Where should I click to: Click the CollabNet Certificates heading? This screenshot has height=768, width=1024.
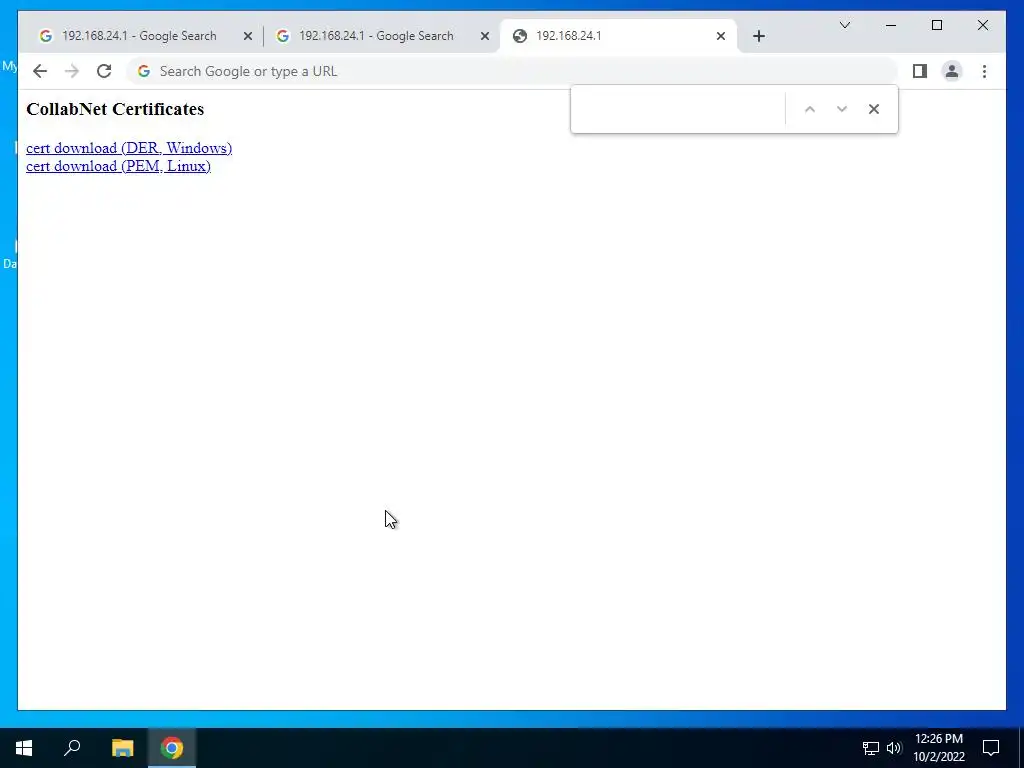tap(115, 109)
